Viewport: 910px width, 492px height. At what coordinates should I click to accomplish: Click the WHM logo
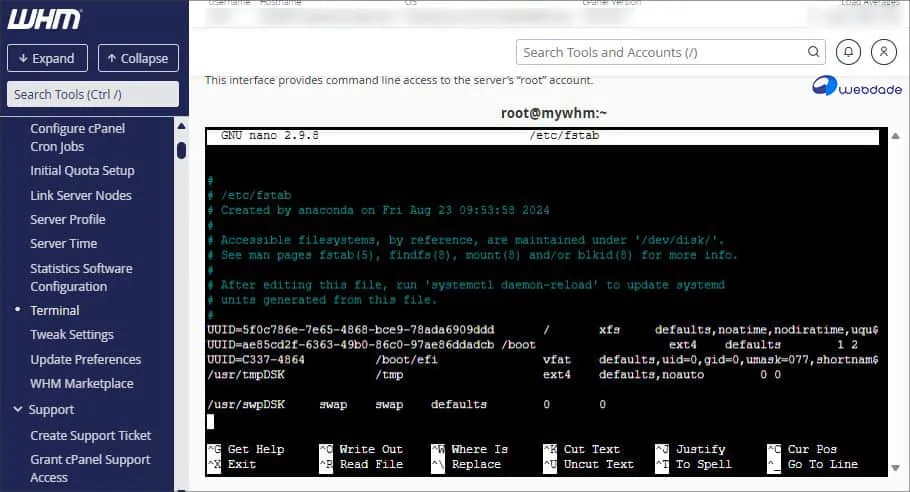tap(45, 19)
